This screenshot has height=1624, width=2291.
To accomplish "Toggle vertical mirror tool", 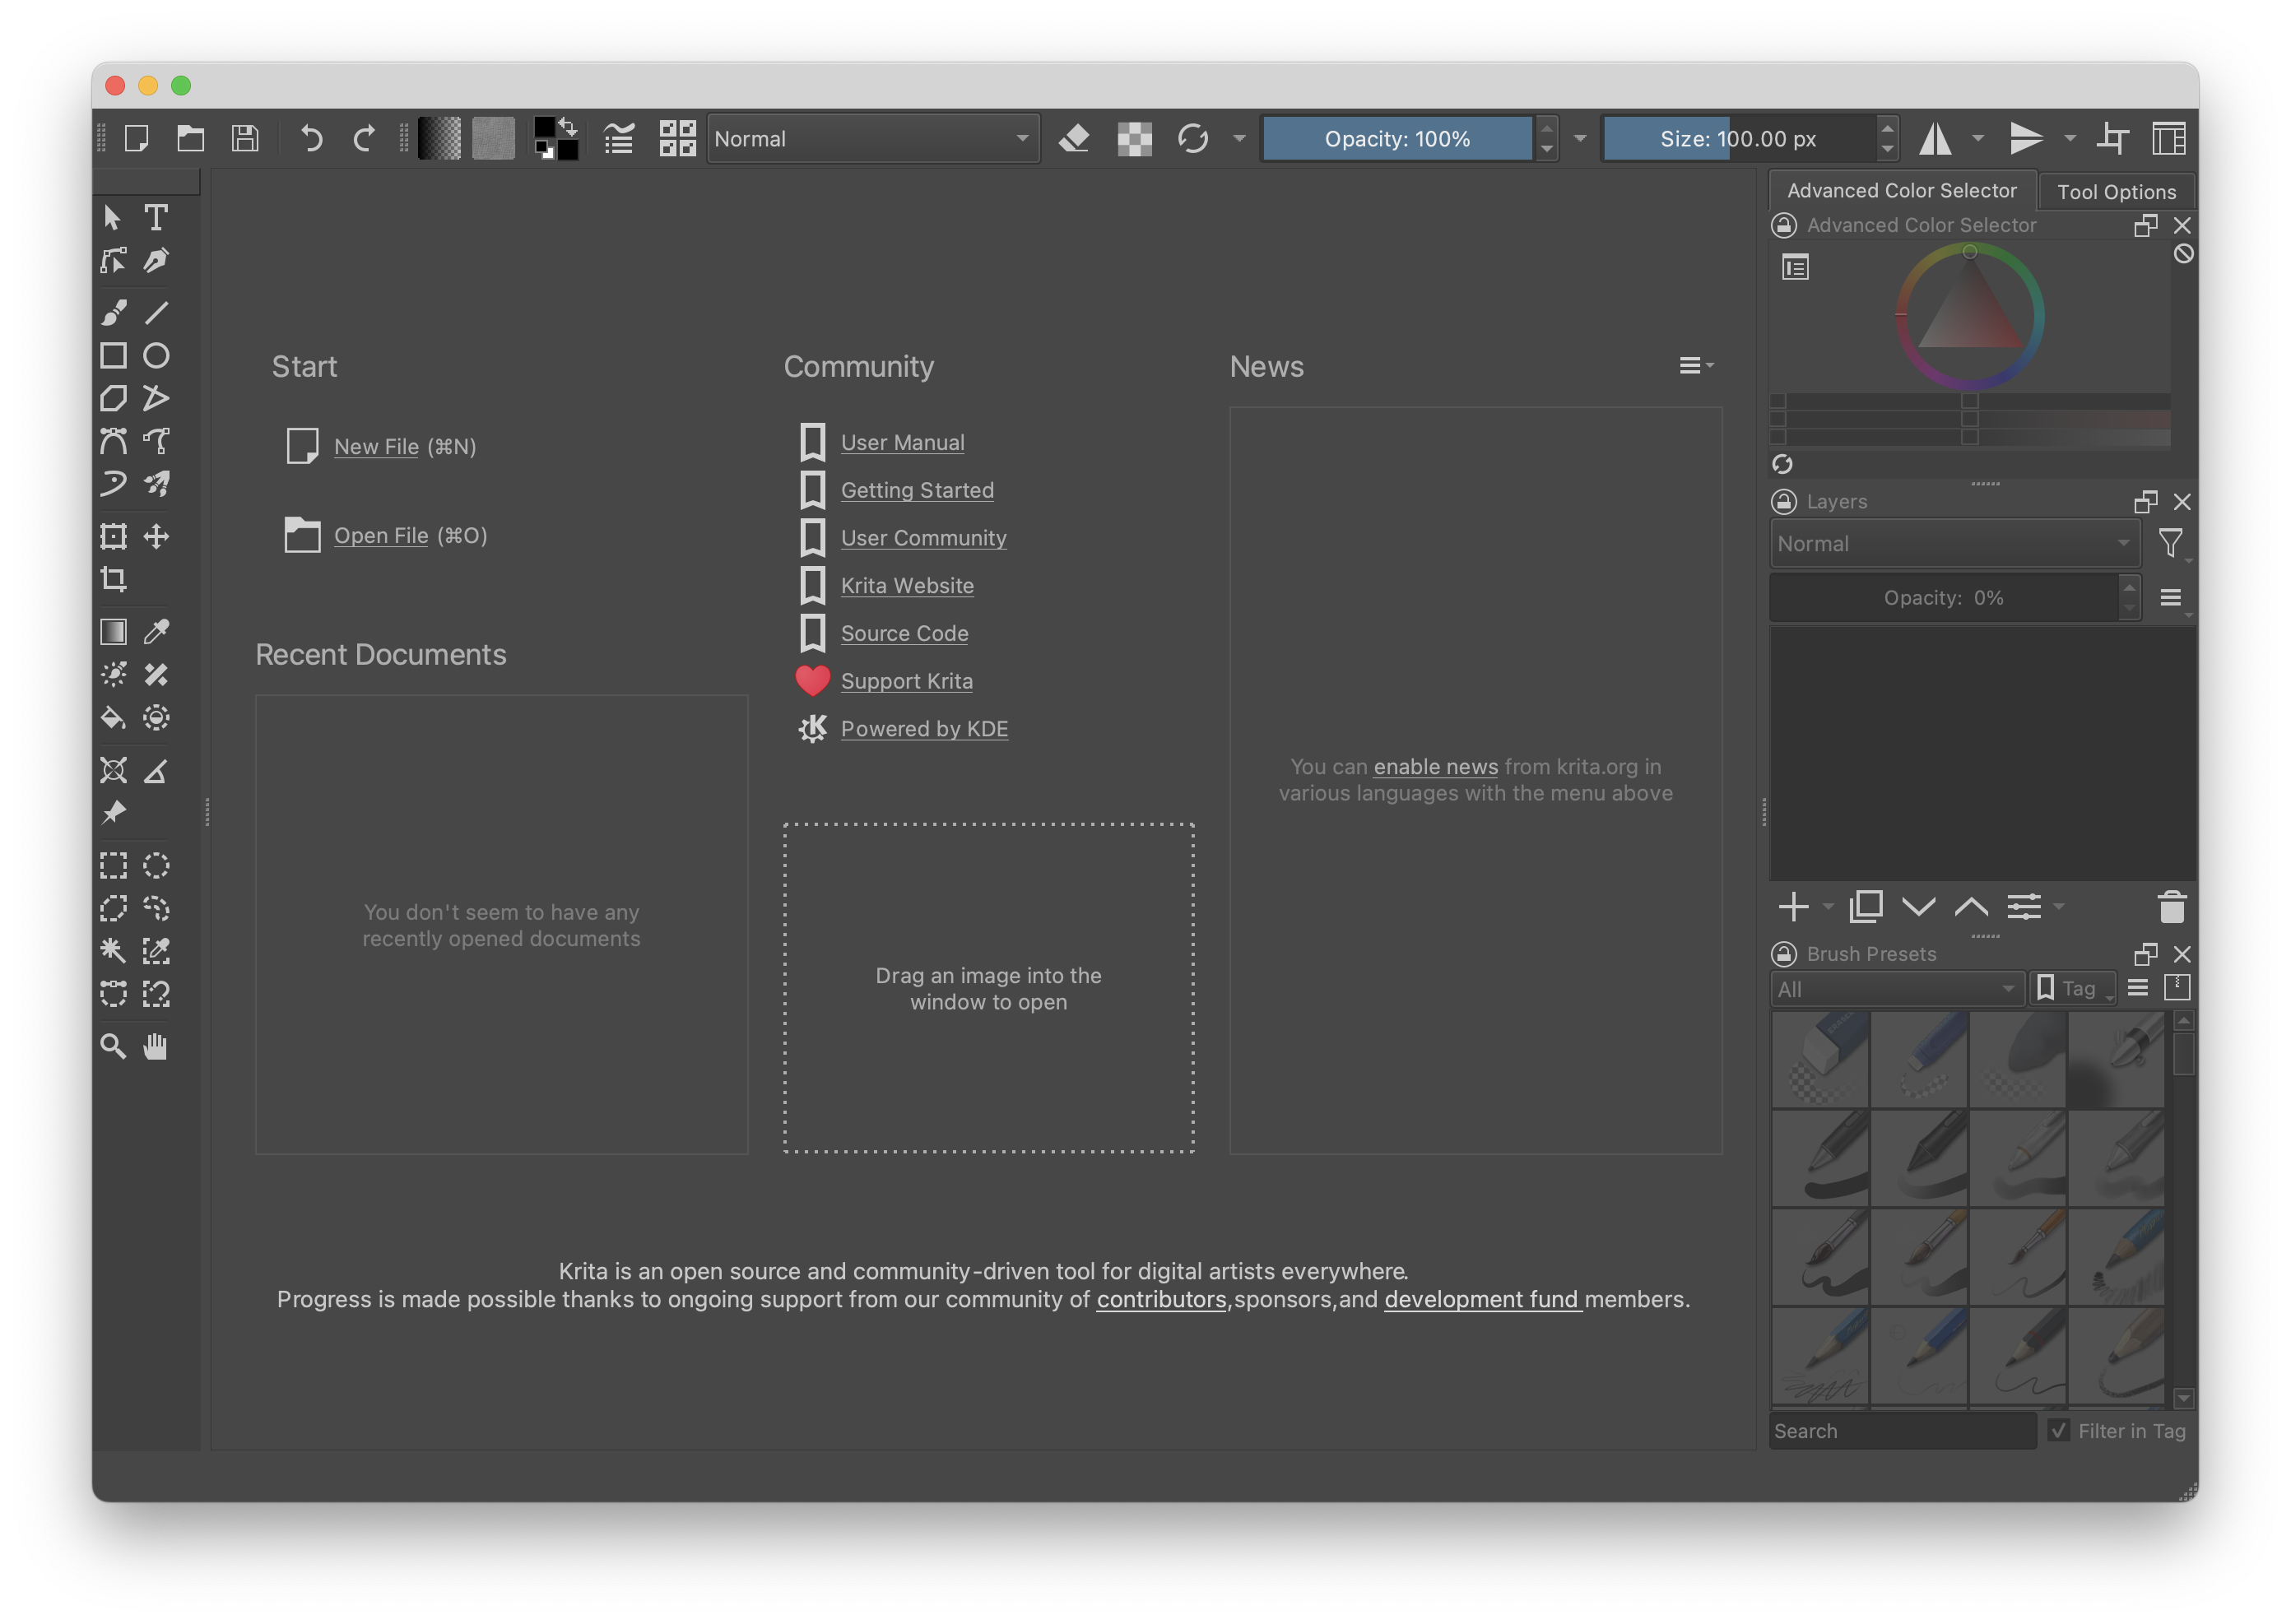I will coord(2026,138).
